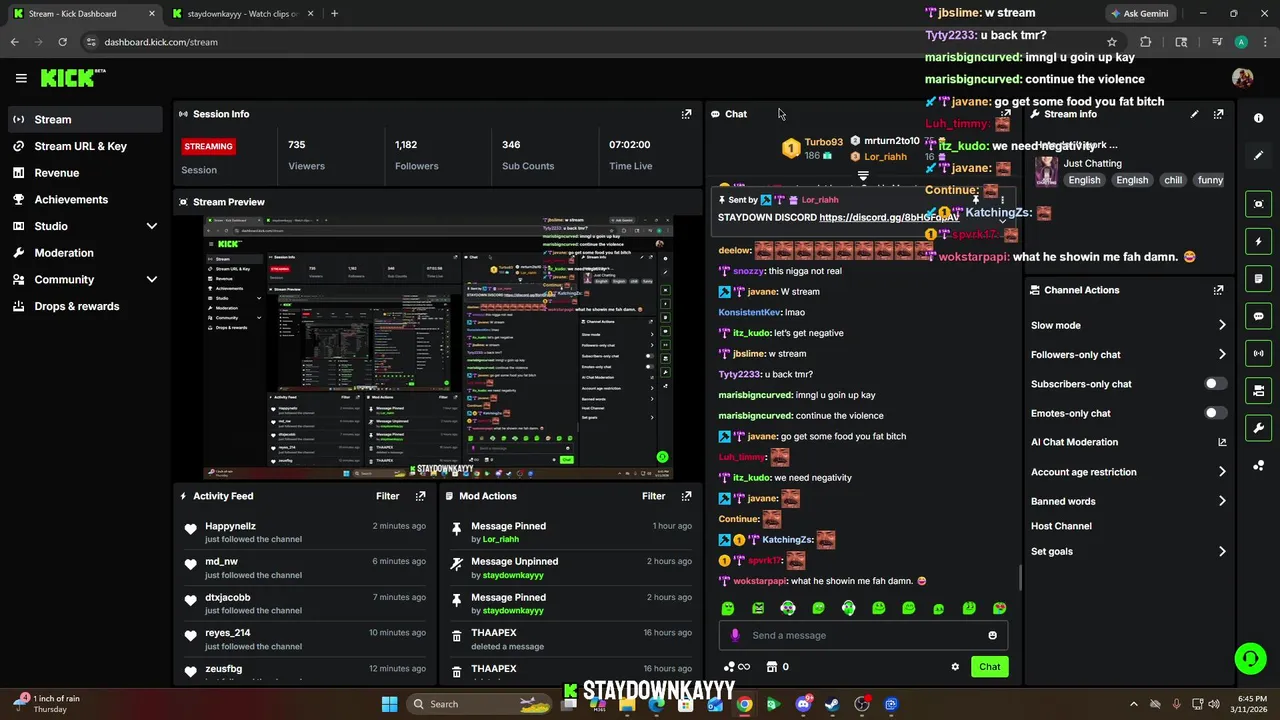Toggle Subscribers-only chat switch
This screenshot has width=1280, height=720.
click(1216, 384)
